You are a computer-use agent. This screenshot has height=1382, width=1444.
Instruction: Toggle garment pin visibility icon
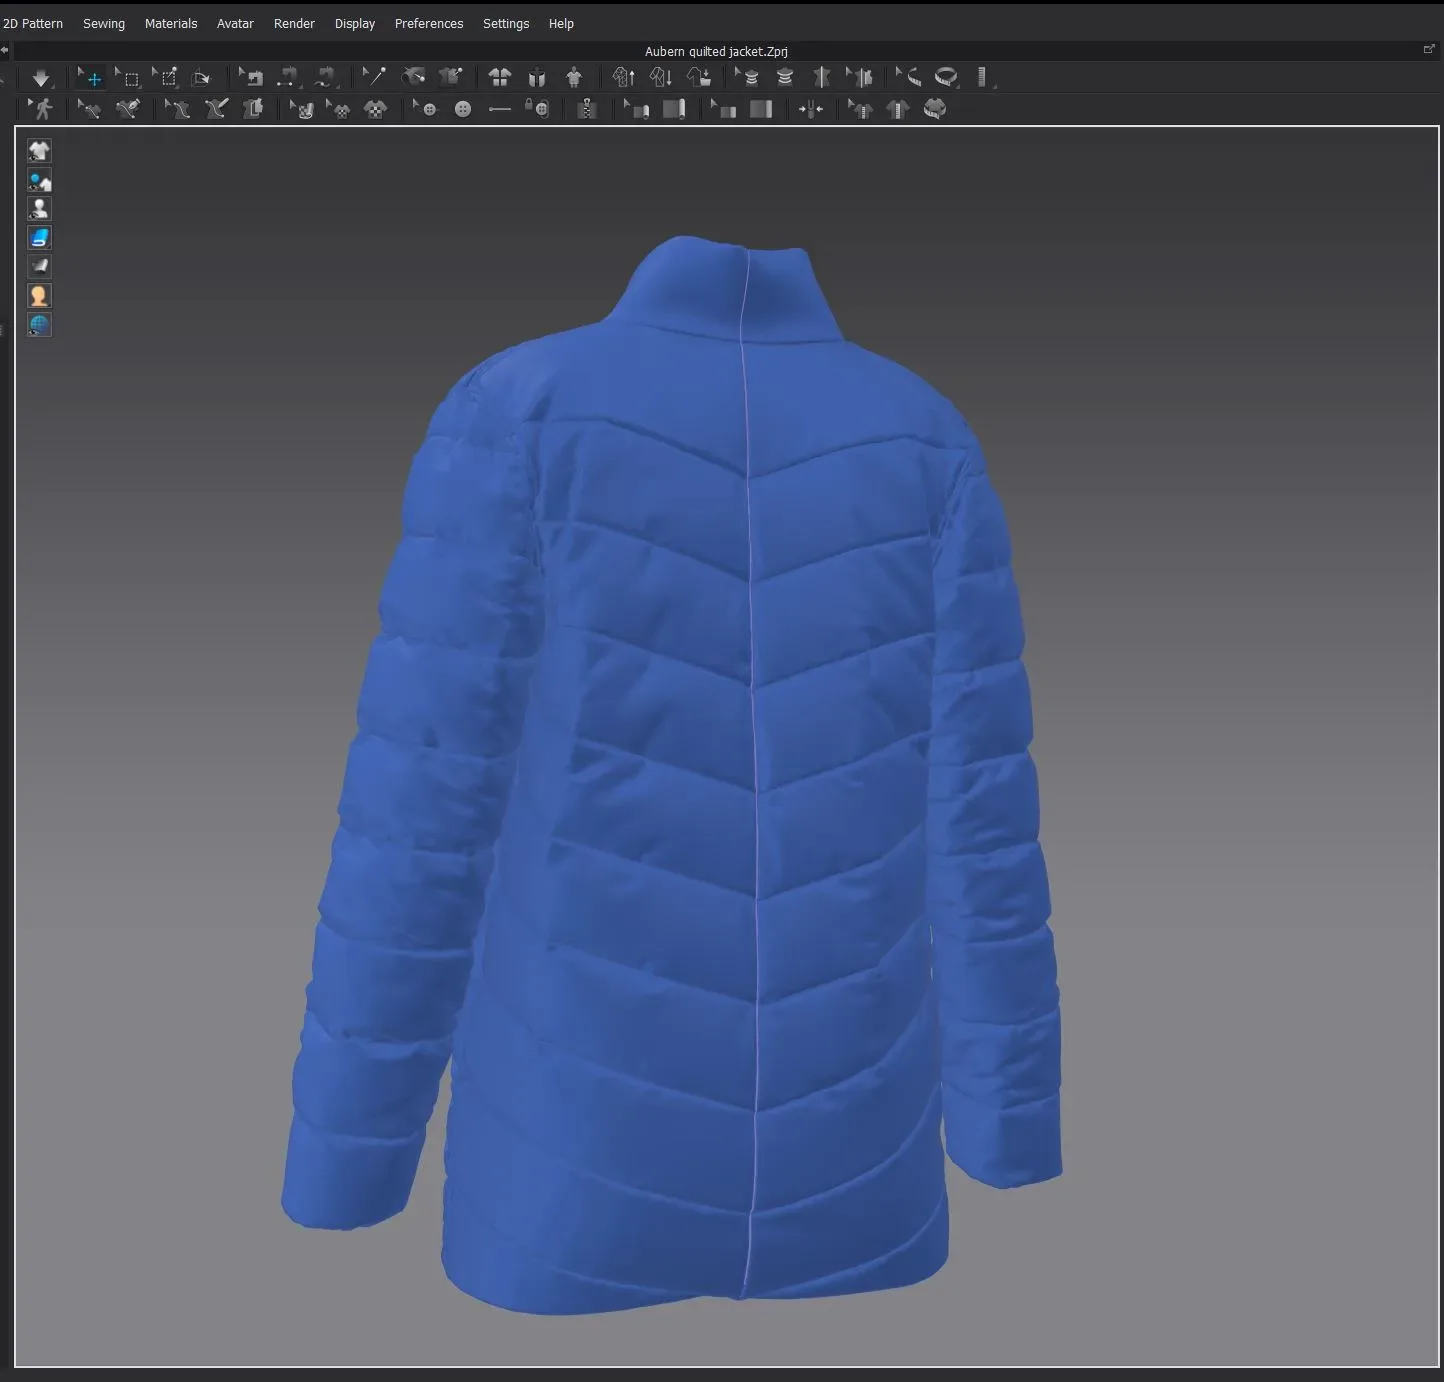(39, 180)
